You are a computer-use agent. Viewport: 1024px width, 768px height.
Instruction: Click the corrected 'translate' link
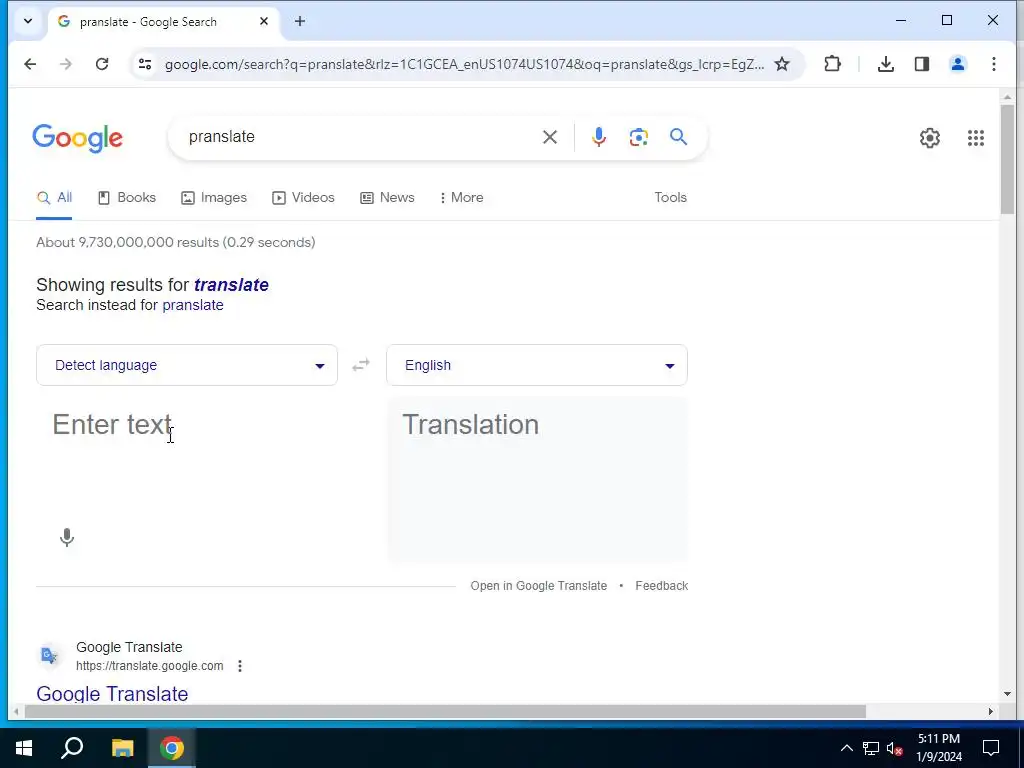point(231,285)
